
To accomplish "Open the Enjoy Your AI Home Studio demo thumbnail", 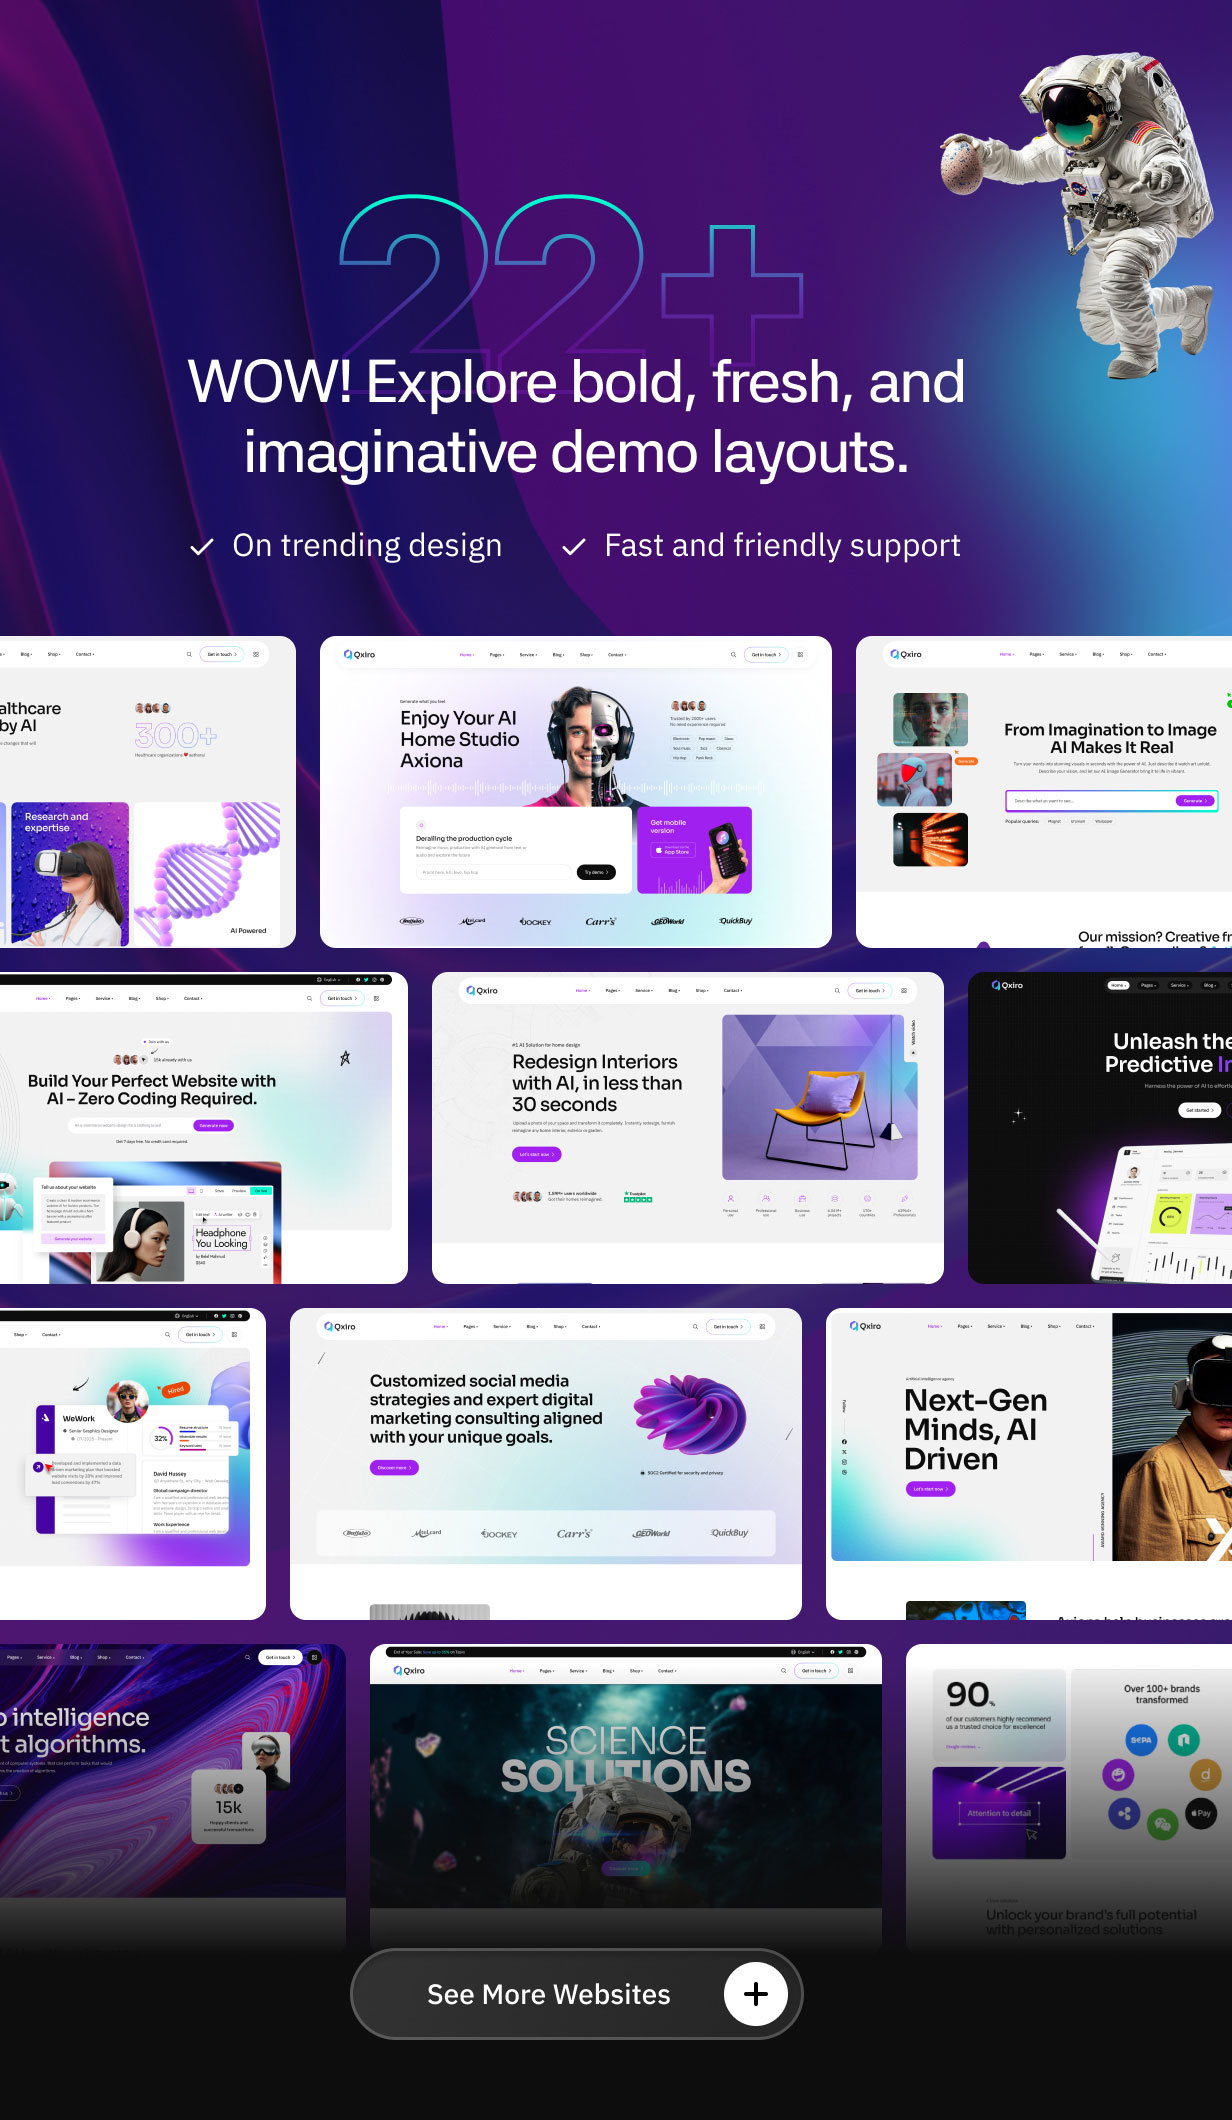I will [x=576, y=792].
